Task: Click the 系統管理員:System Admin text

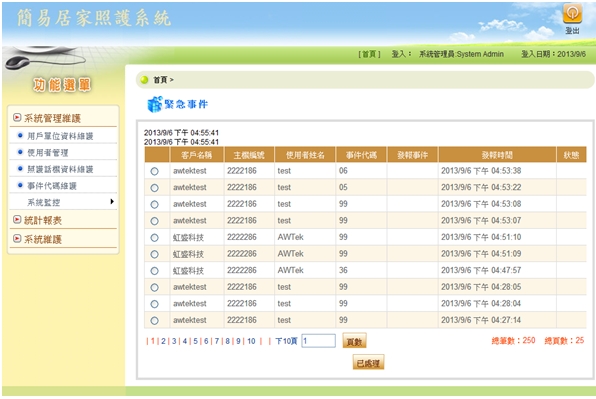Action: pyautogui.click(x=461, y=54)
